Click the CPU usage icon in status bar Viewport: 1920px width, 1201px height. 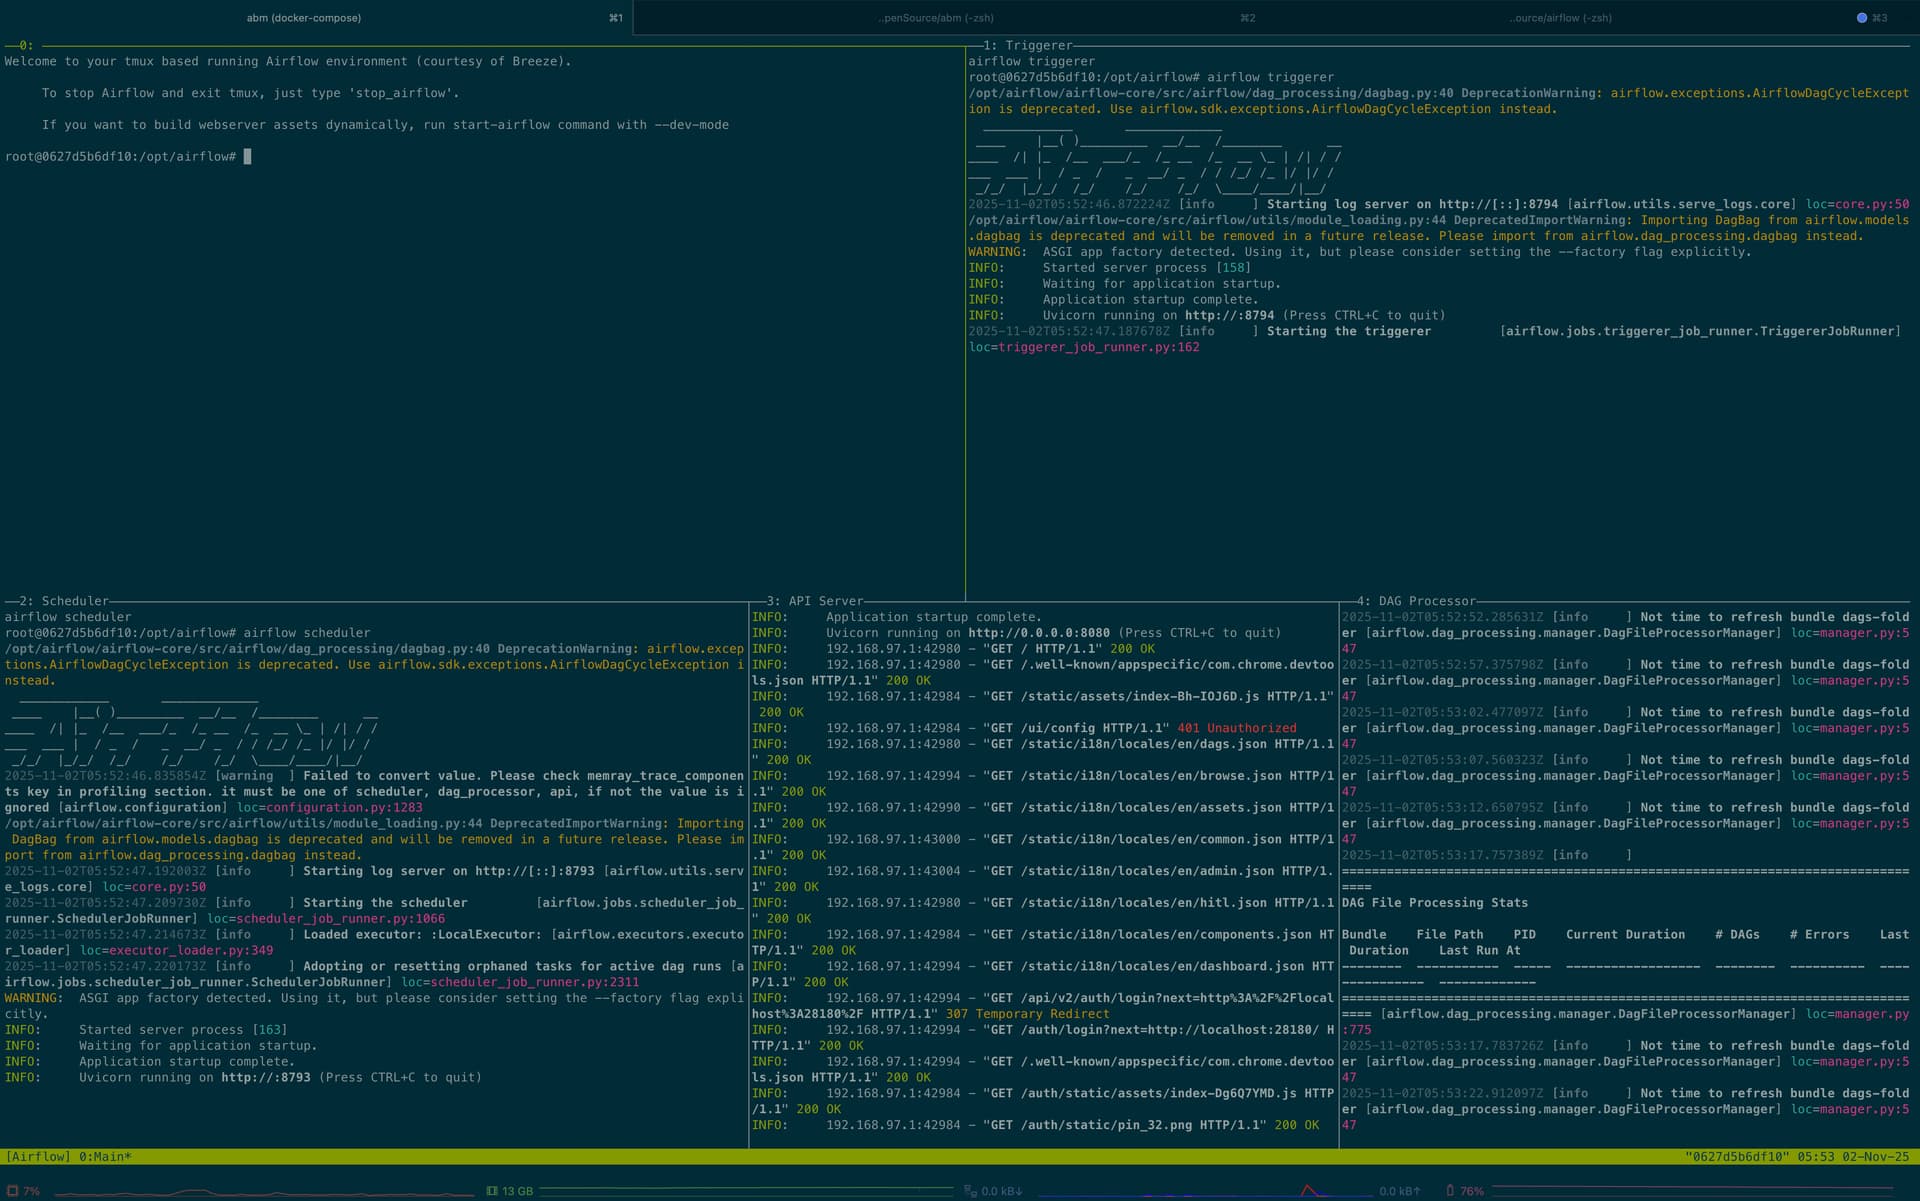tap(13, 1191)
